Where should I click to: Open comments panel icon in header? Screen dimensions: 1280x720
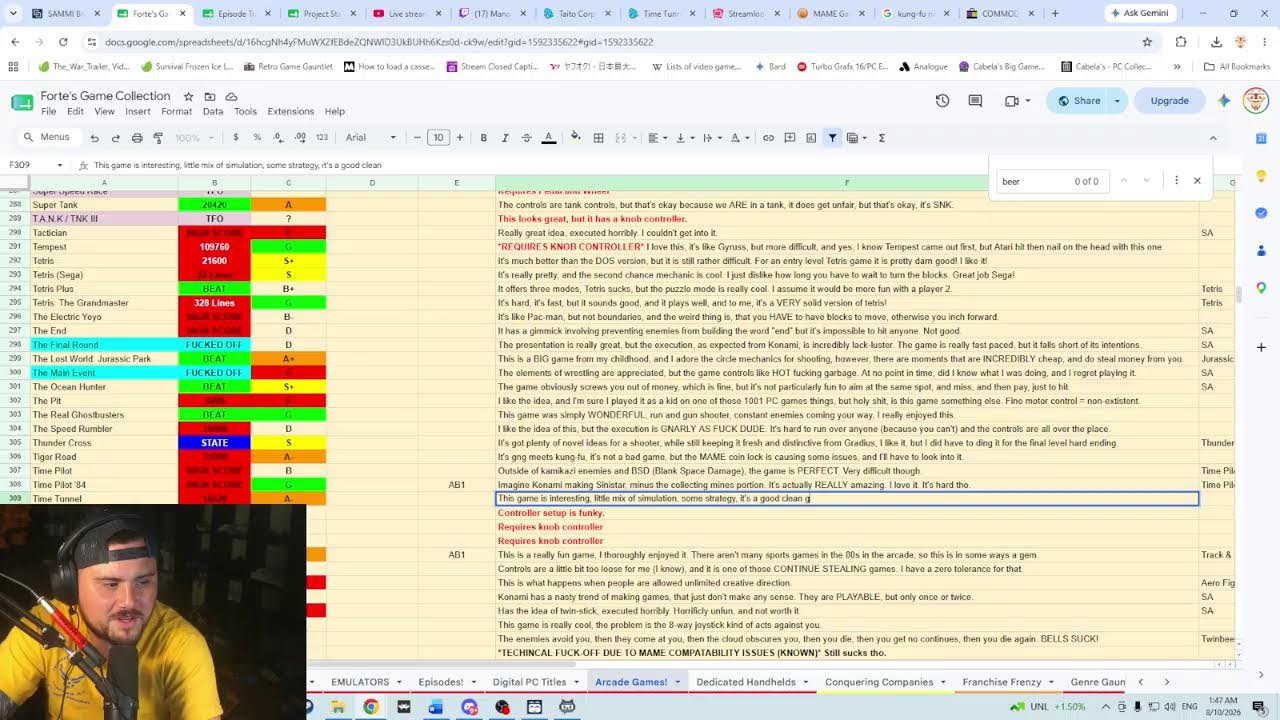tap(975, 100)
